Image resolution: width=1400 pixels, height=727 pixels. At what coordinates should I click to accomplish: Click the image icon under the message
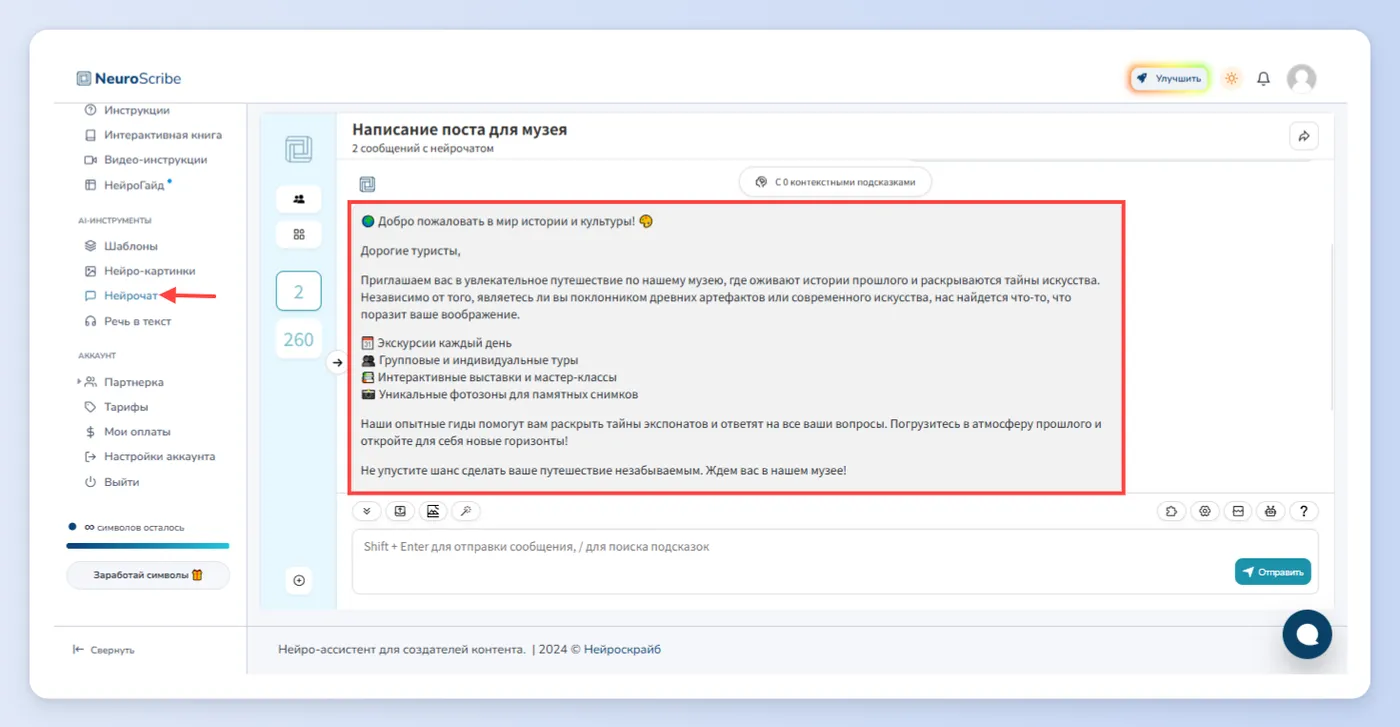coord(433,511)
